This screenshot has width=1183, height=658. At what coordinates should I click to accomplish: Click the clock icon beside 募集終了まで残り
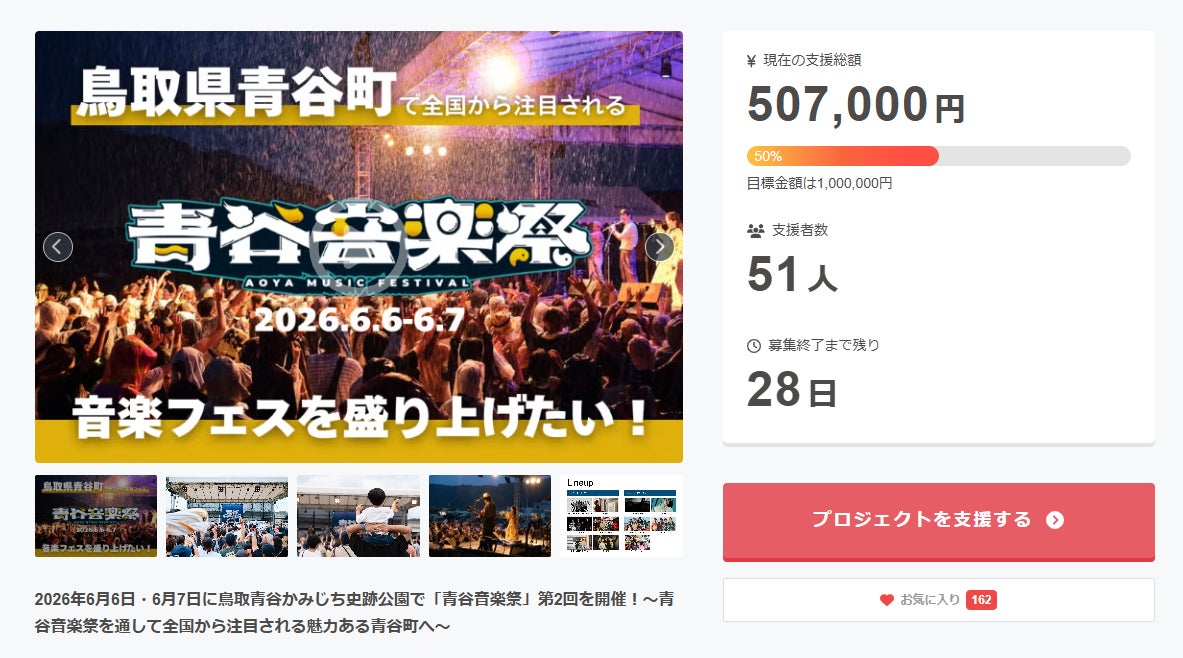coord(754,346)
